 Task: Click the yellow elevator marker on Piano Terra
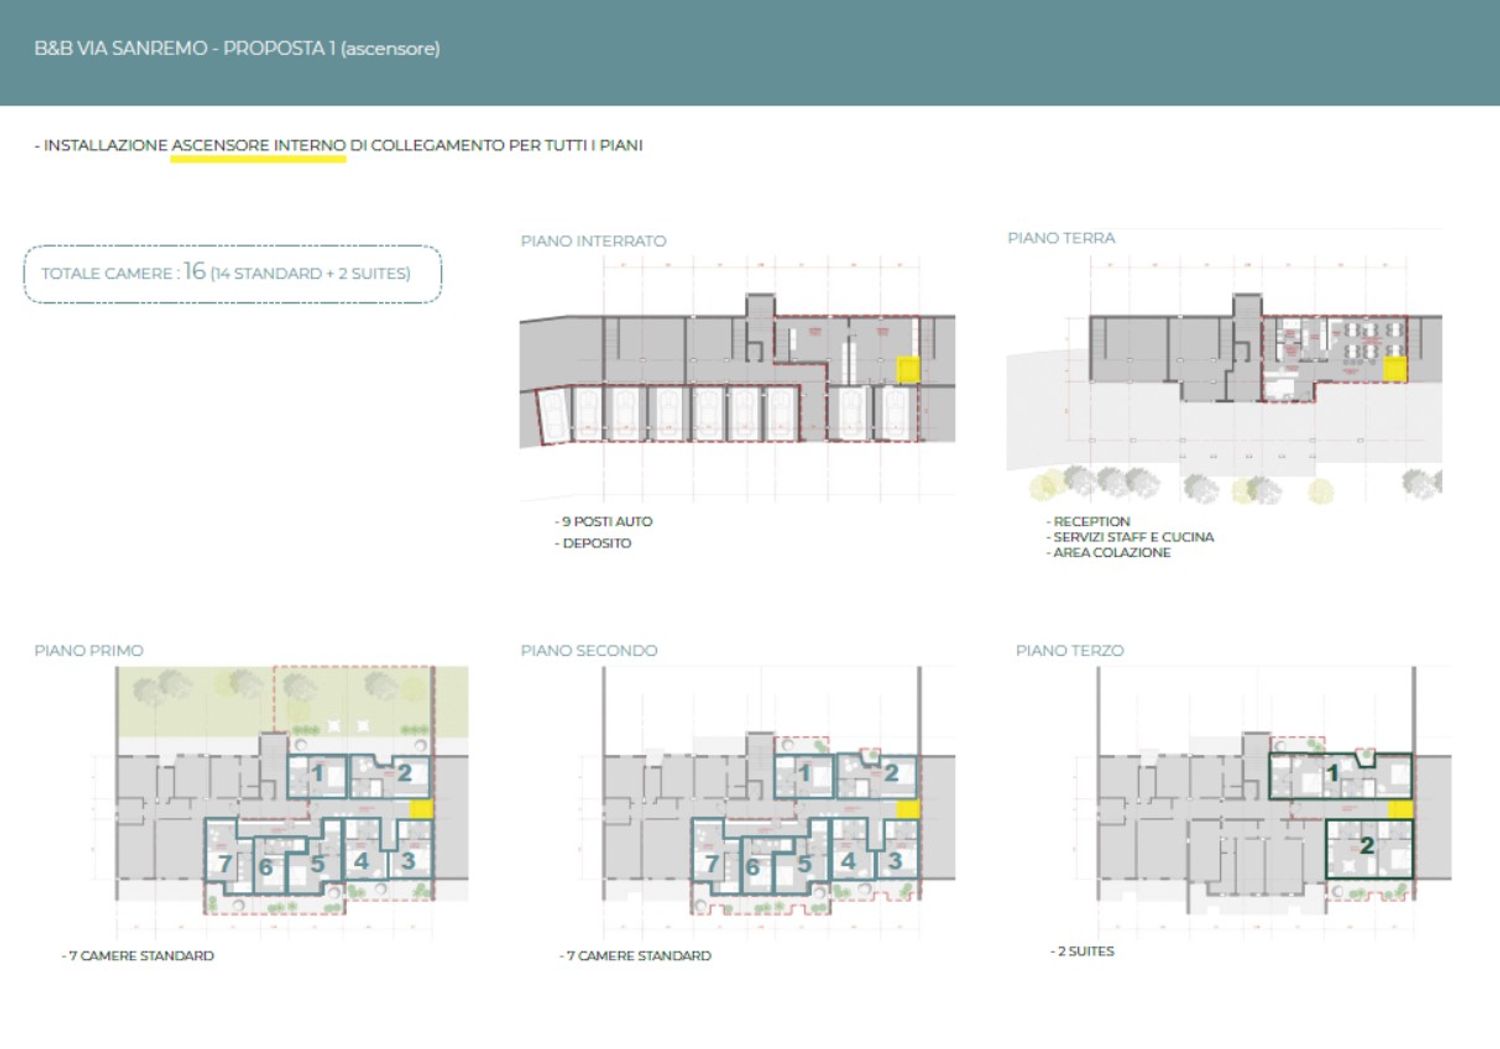[x=1394, y=369]
